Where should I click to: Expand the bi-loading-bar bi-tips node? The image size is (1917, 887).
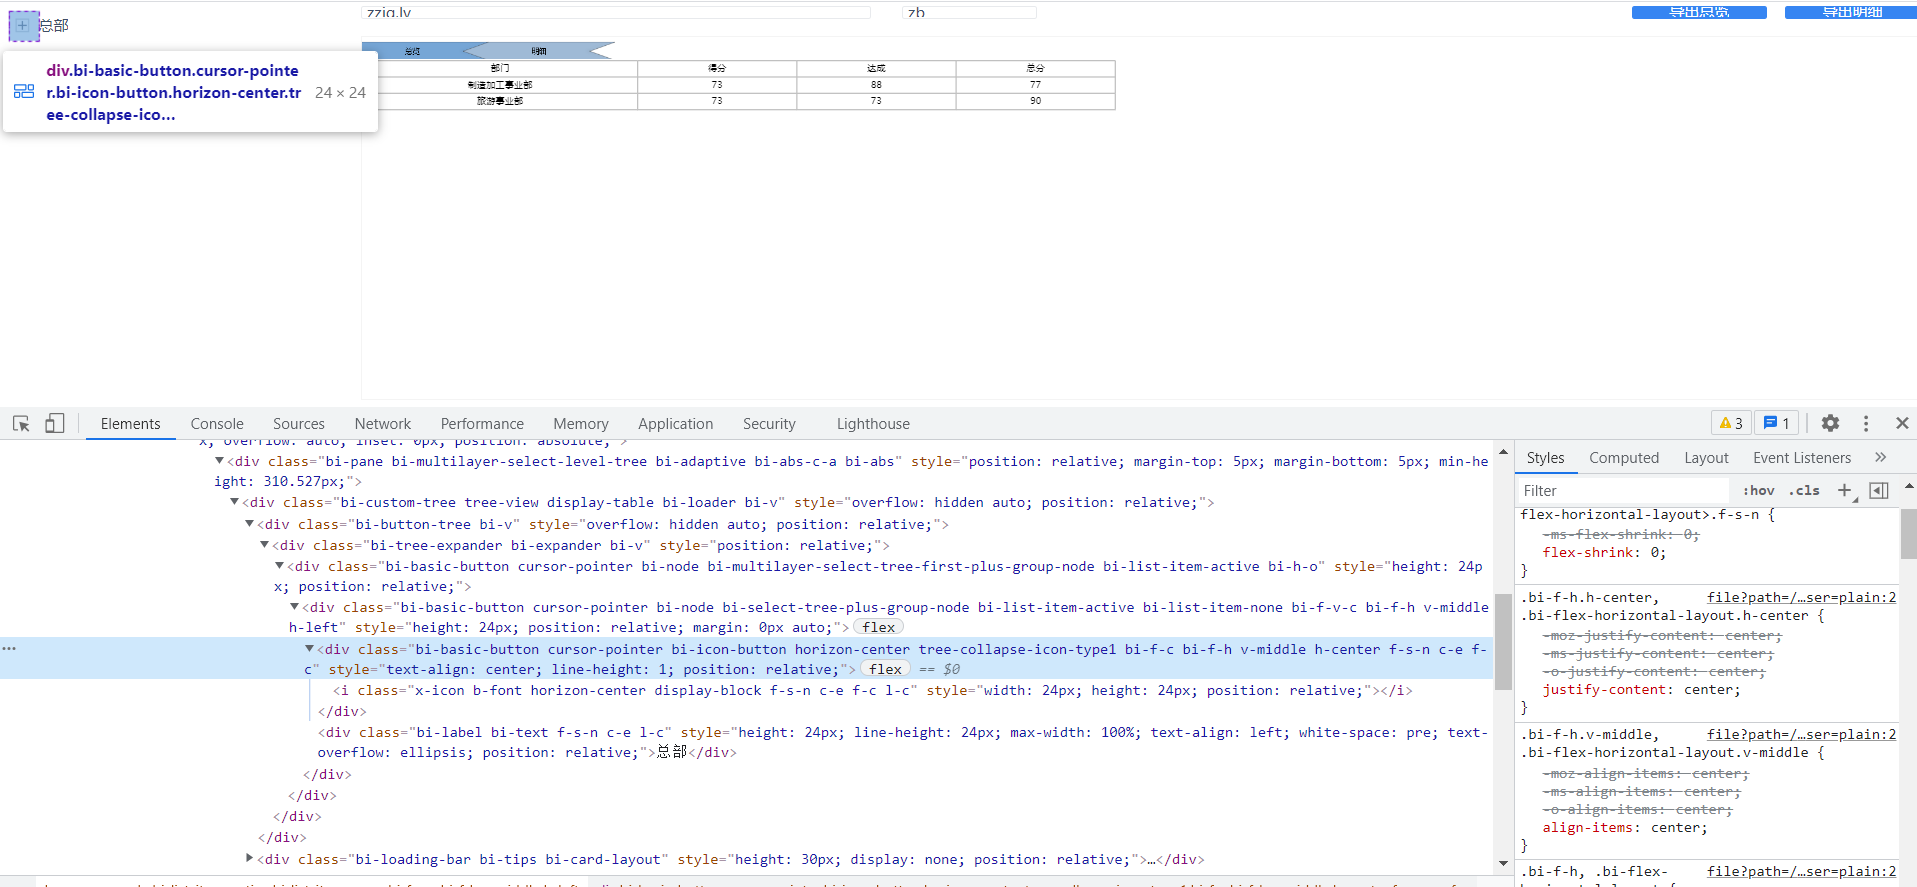coord(249,858)
